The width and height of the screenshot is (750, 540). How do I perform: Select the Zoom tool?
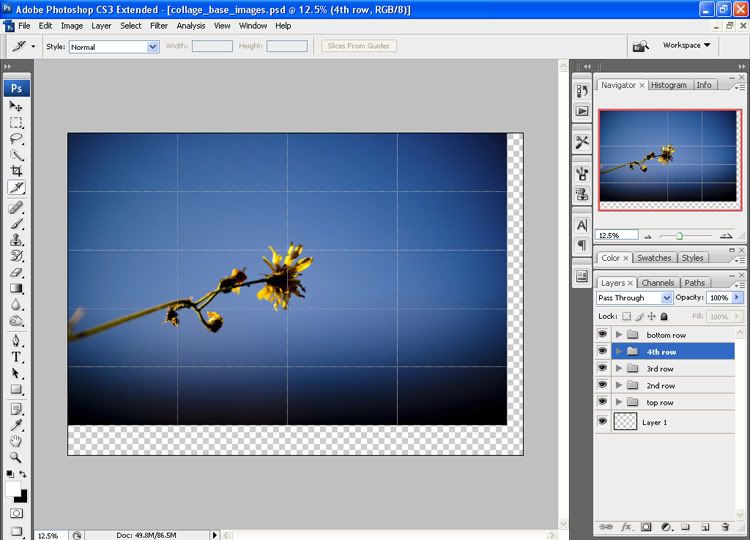[x=16, y=457]
